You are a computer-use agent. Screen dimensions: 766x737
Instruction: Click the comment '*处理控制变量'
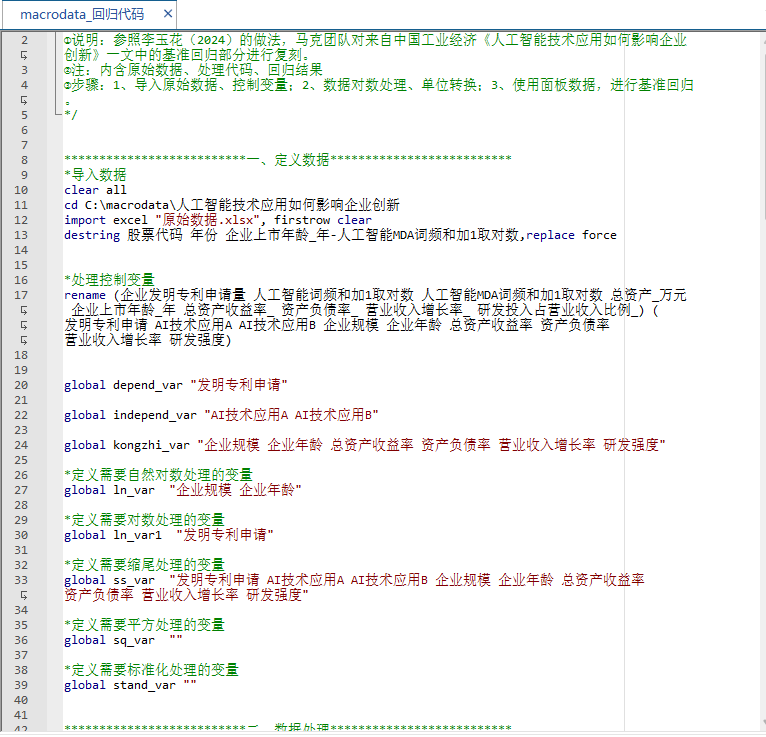[109, 280]
